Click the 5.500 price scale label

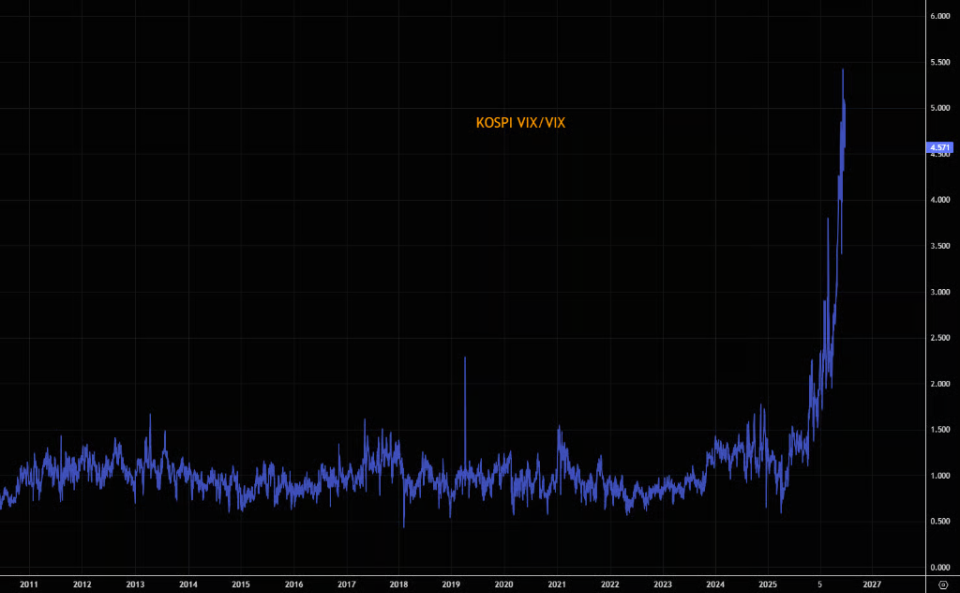(x=940, y=62)
